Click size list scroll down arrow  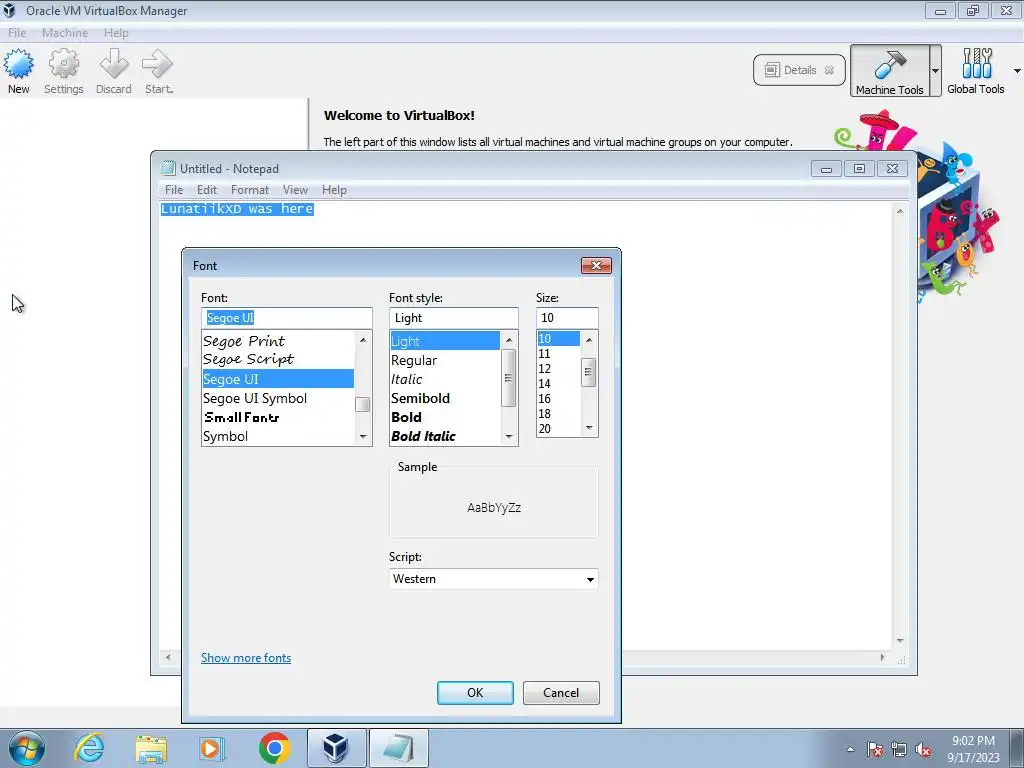(x=589, y=428)
